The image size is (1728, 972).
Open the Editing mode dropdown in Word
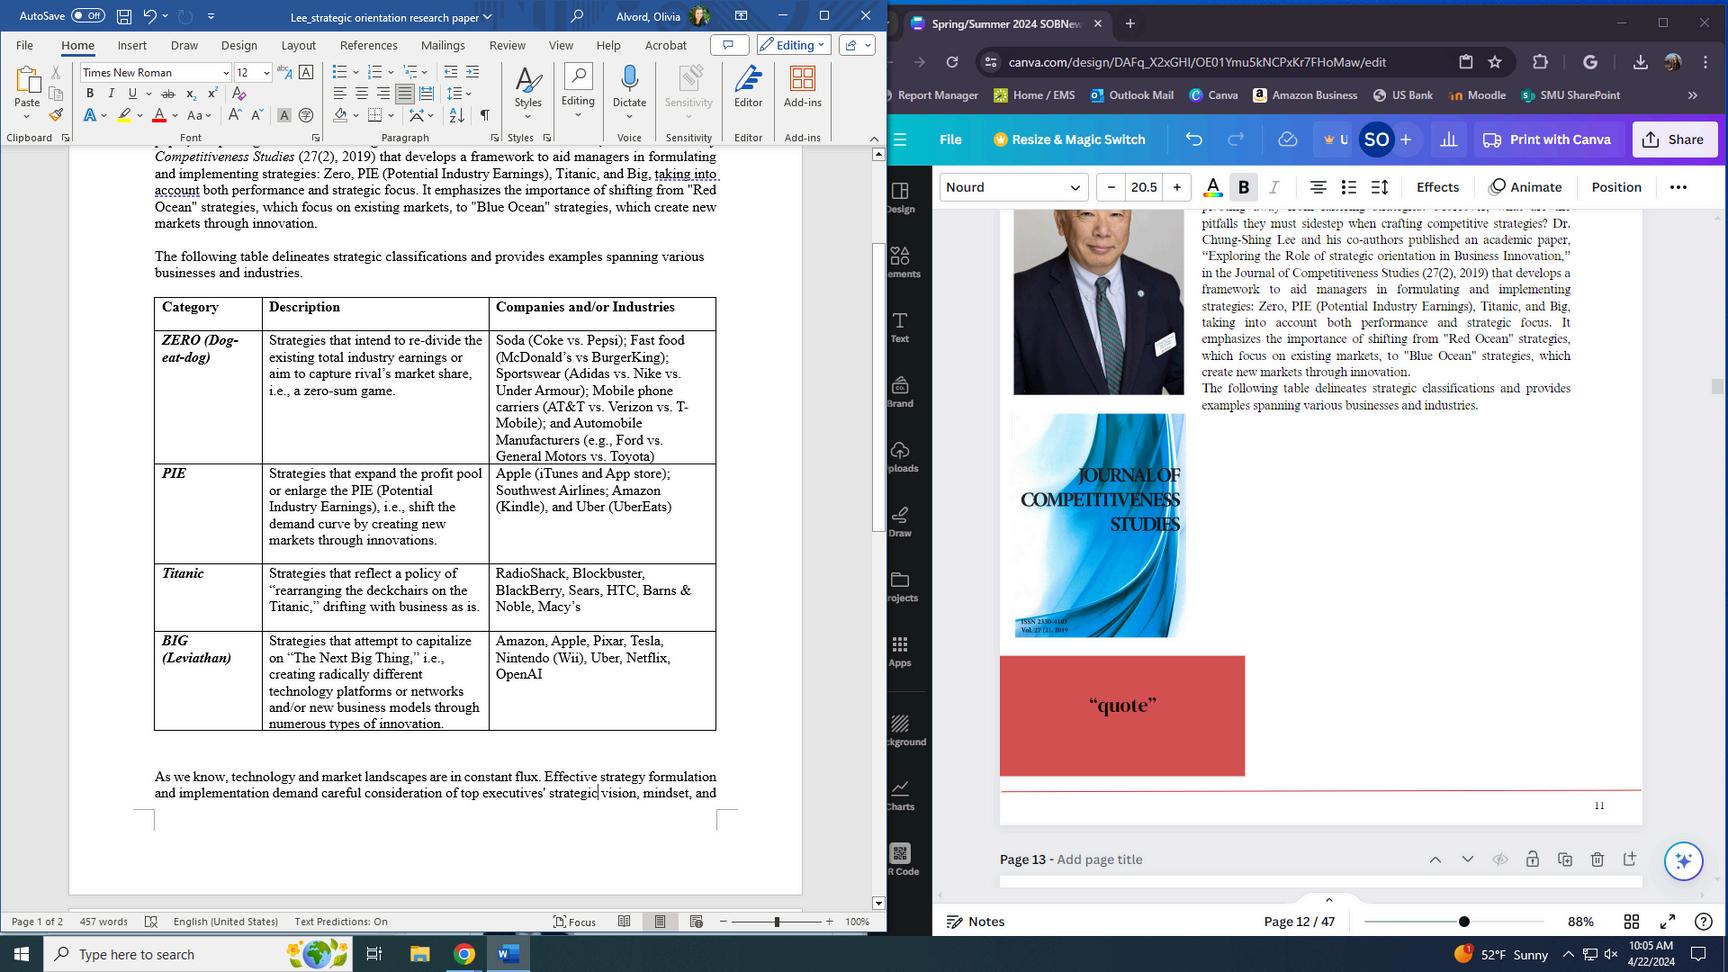click(x=793, y=45)
